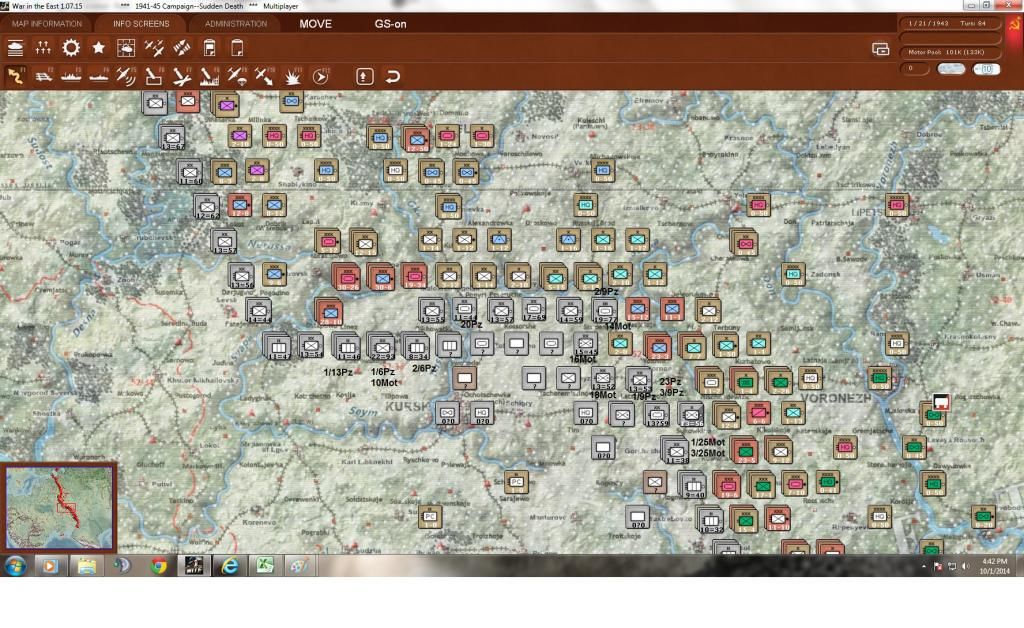Click the star victory icon
This screenshot has width=1024, height=628.
pyautogui.click(x=99, y=48)
